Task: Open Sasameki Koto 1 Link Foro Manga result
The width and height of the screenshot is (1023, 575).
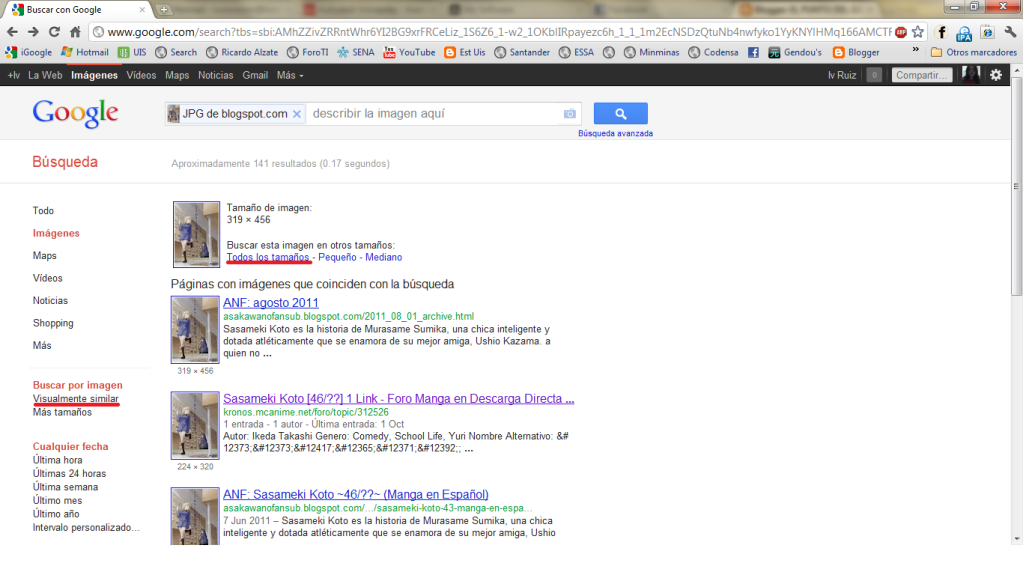Action: 399,399
